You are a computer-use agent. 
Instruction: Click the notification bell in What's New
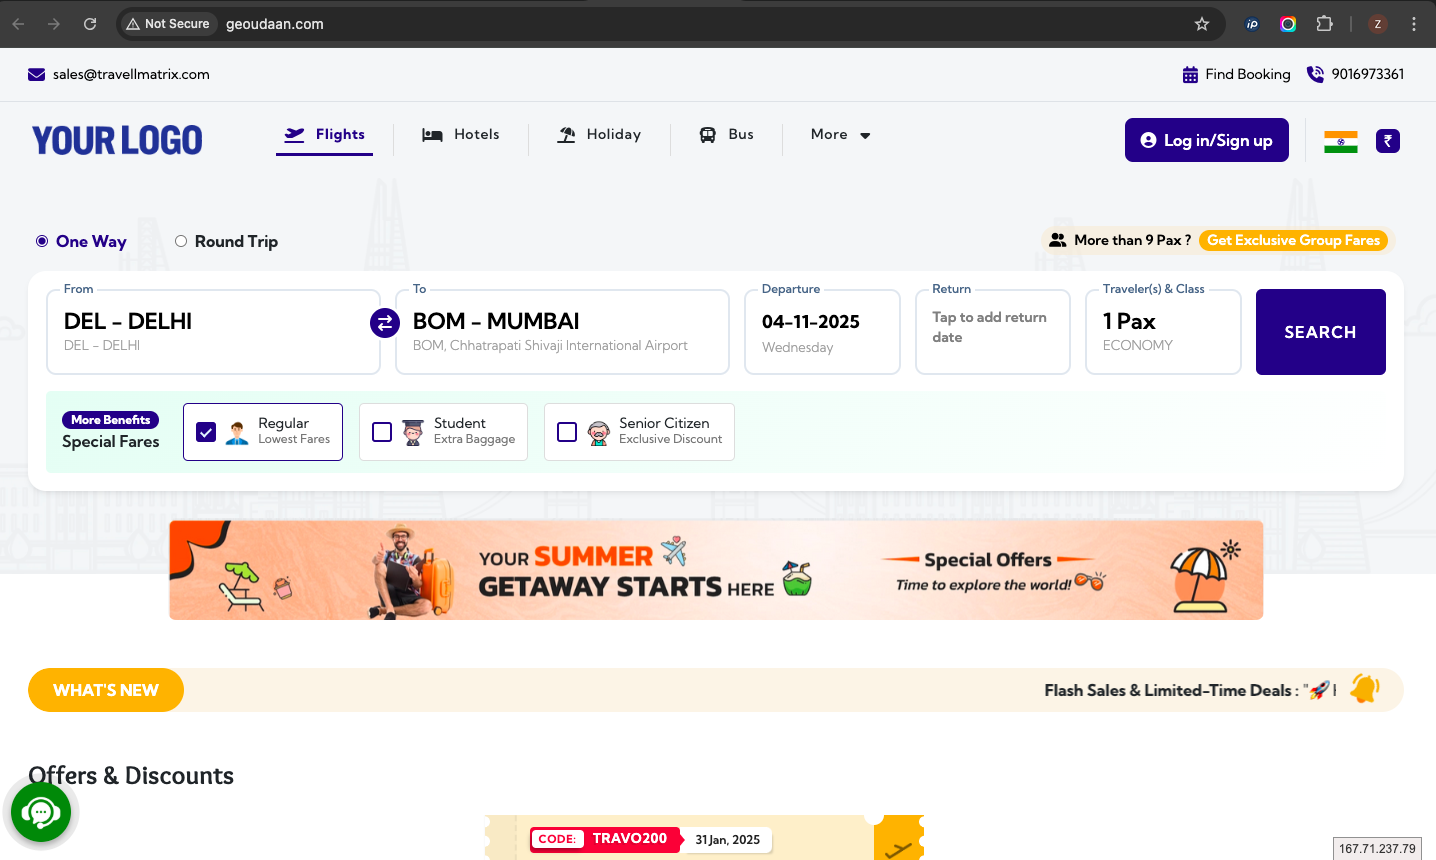pos(1364,689)
